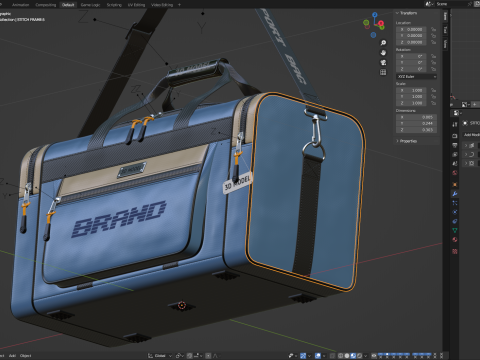Toggle lock on Location X
Screen dimensions: 480x360
433,29
